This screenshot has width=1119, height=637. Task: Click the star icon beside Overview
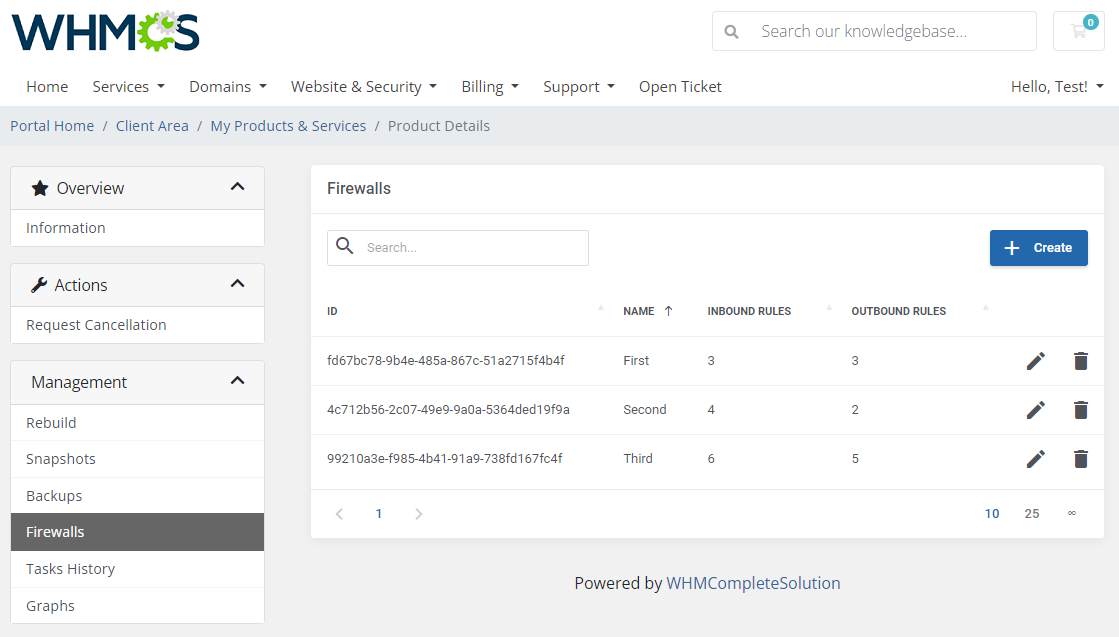coord(40,187)
